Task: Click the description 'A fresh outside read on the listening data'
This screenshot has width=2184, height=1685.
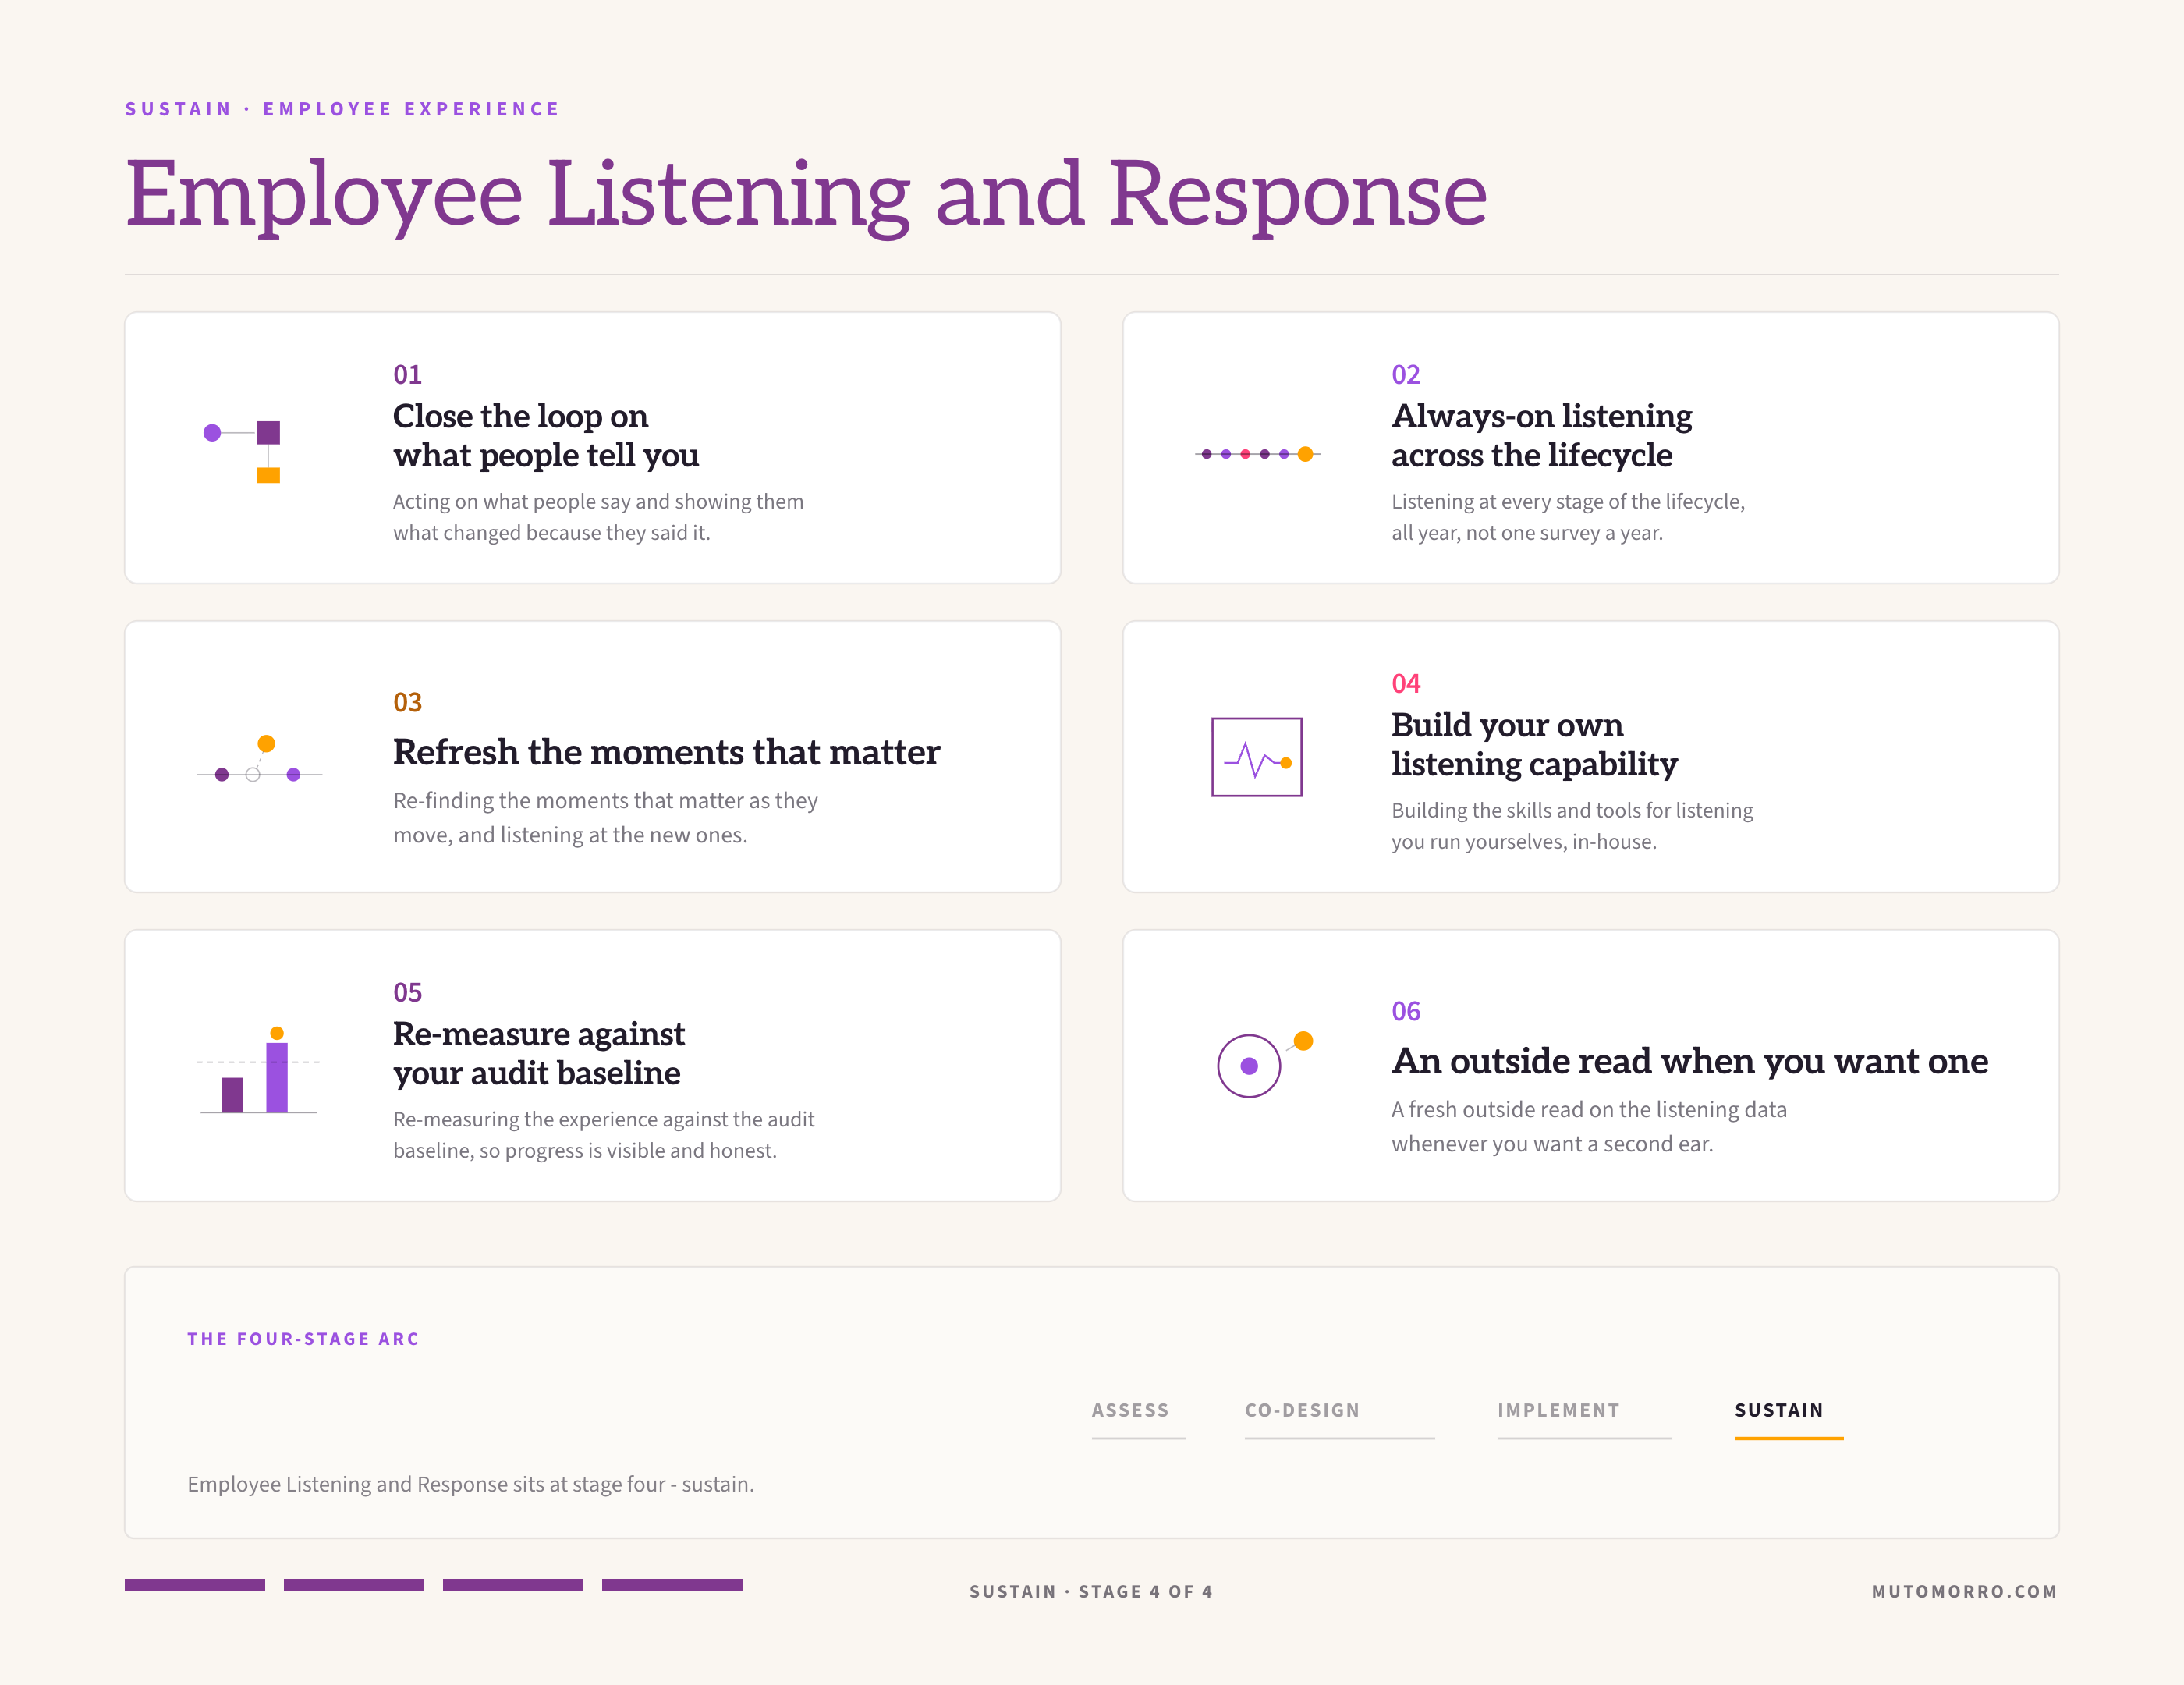Action: coord(1589,1127)
